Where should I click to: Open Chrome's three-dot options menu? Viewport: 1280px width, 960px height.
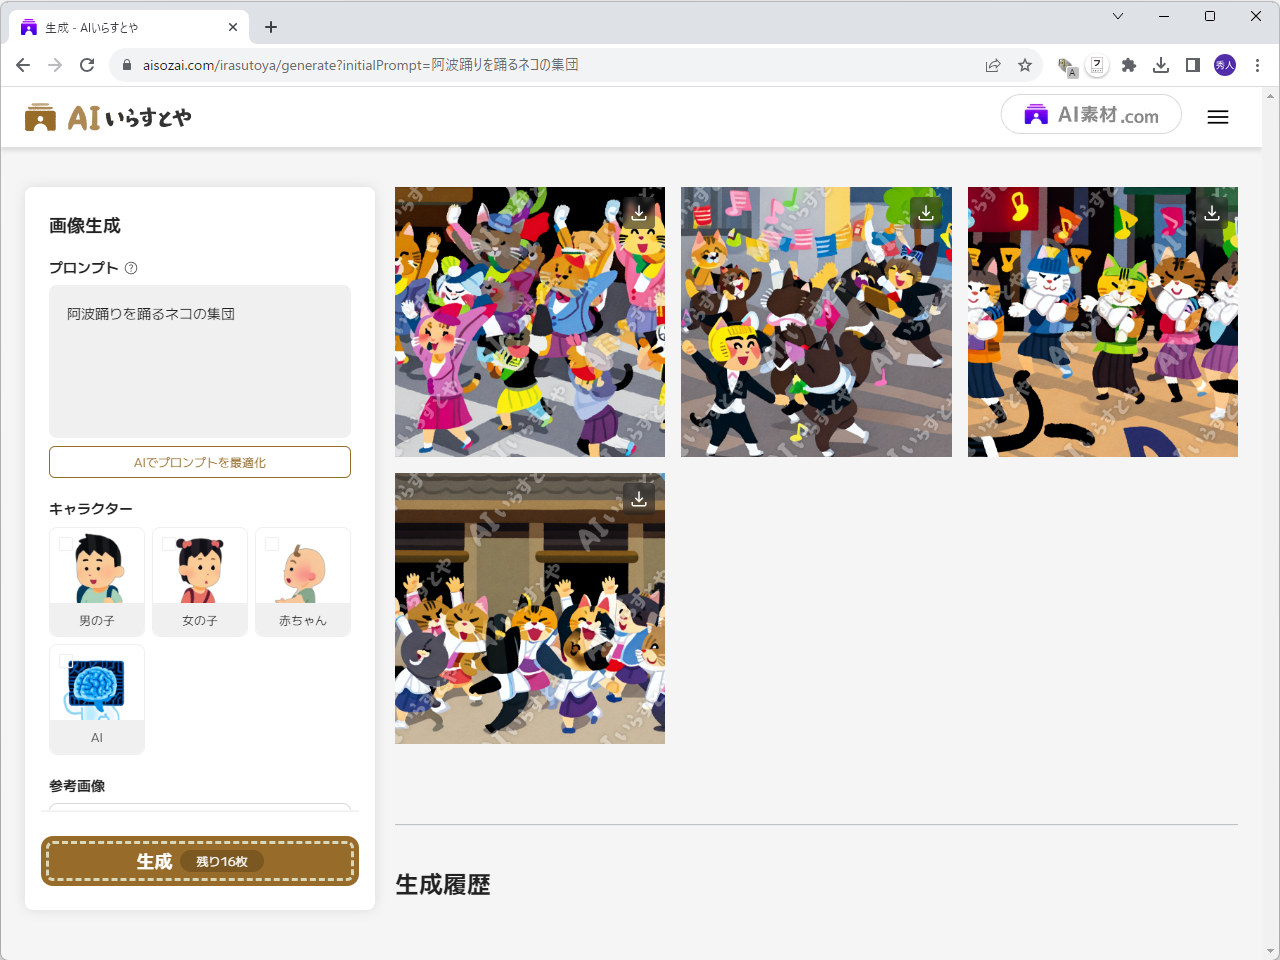pyautogui.click(x=1257, y=64)
